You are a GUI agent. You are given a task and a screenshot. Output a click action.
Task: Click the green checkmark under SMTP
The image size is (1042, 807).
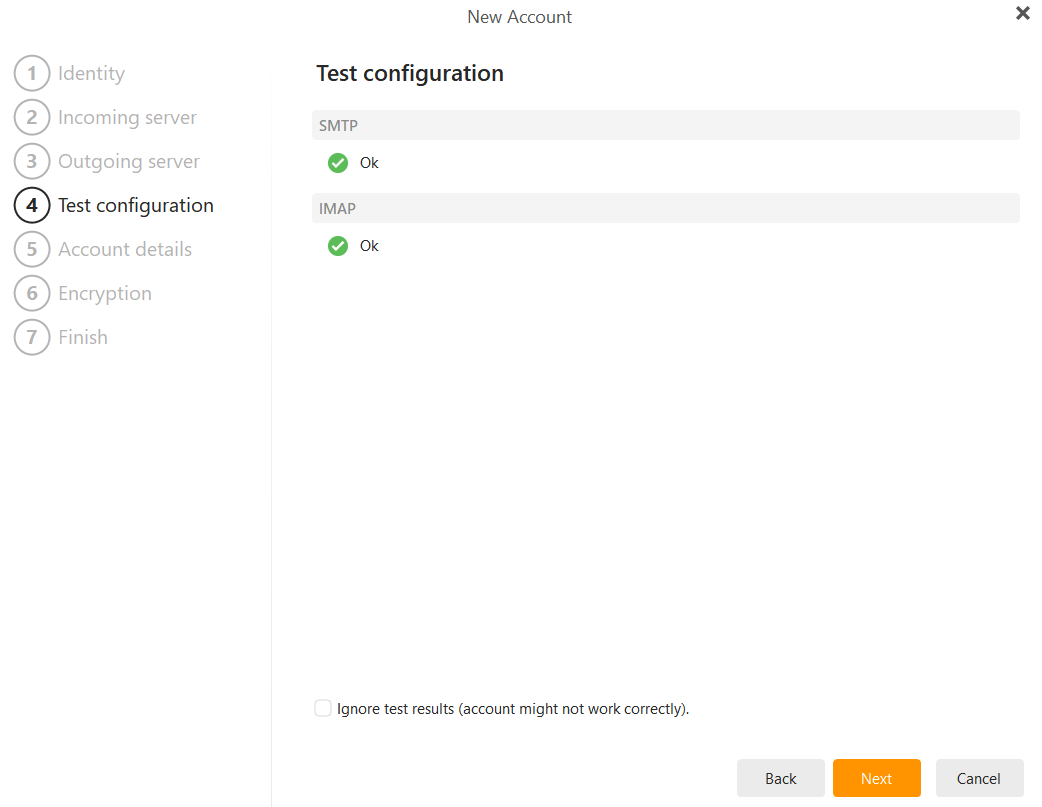click(338, 162)
